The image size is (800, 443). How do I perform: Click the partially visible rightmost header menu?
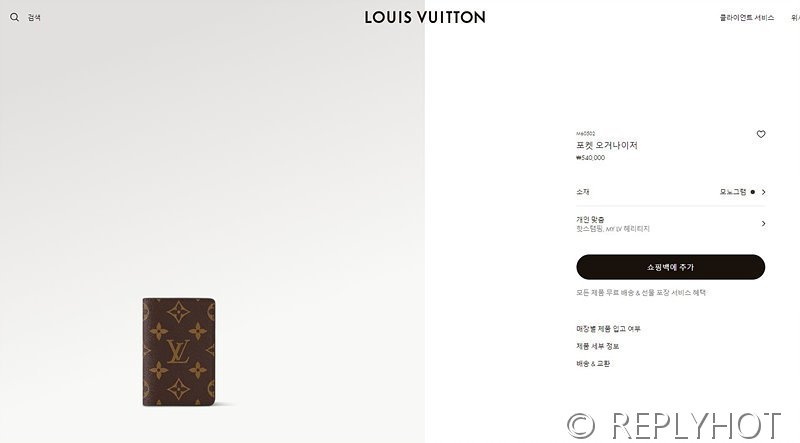tap(795, 17)
